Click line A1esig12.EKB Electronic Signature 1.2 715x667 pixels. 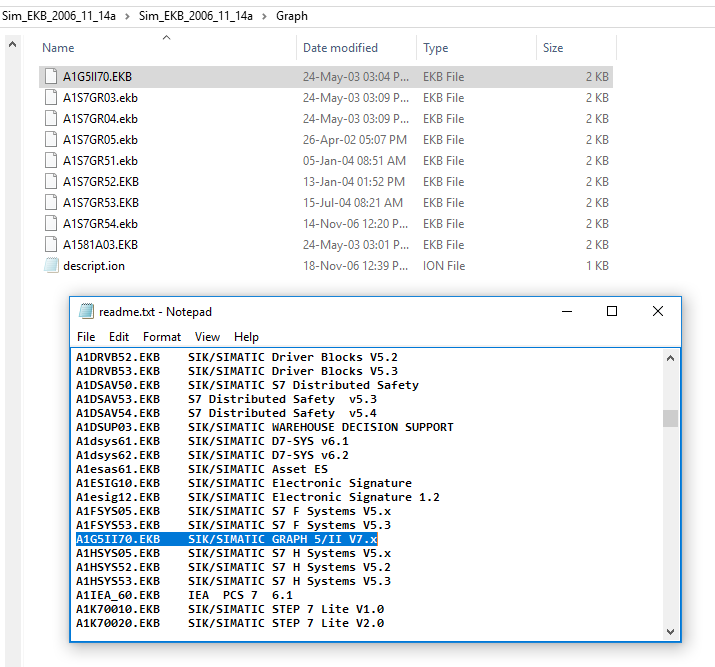258,497
